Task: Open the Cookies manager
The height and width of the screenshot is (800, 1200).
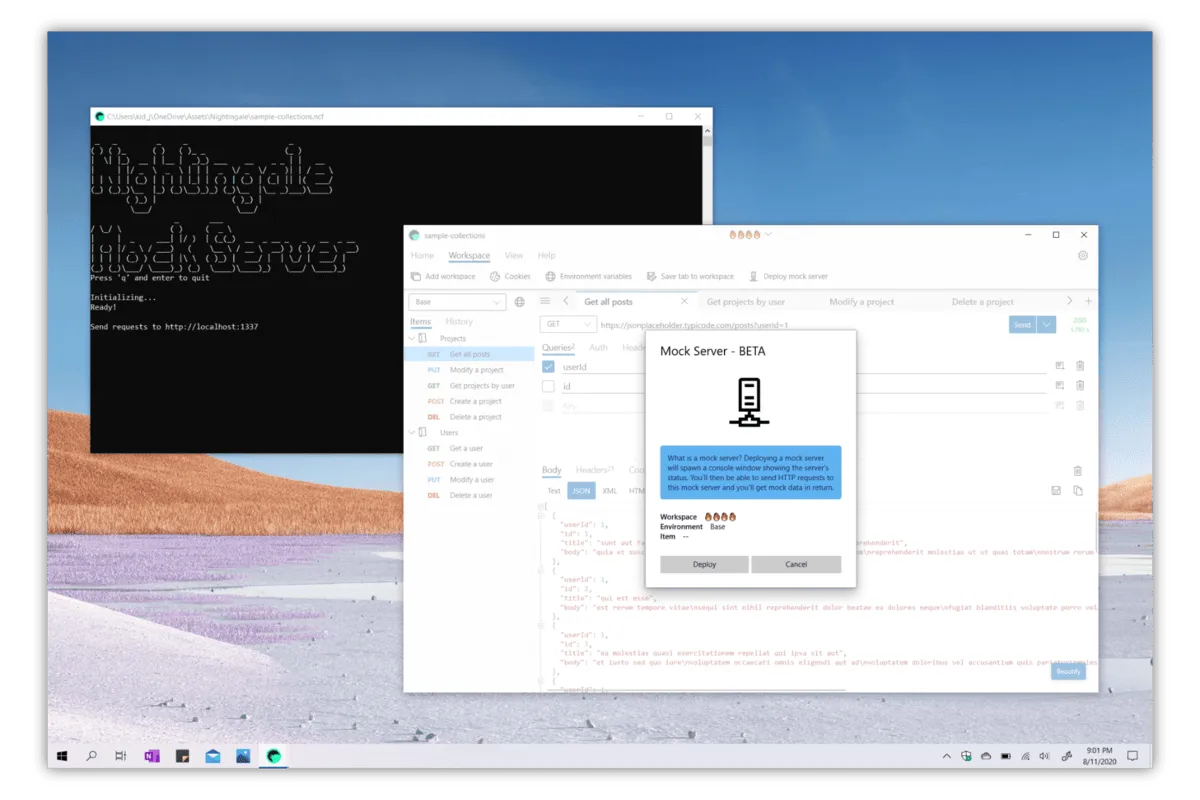Action: click(x=495, y=276)
